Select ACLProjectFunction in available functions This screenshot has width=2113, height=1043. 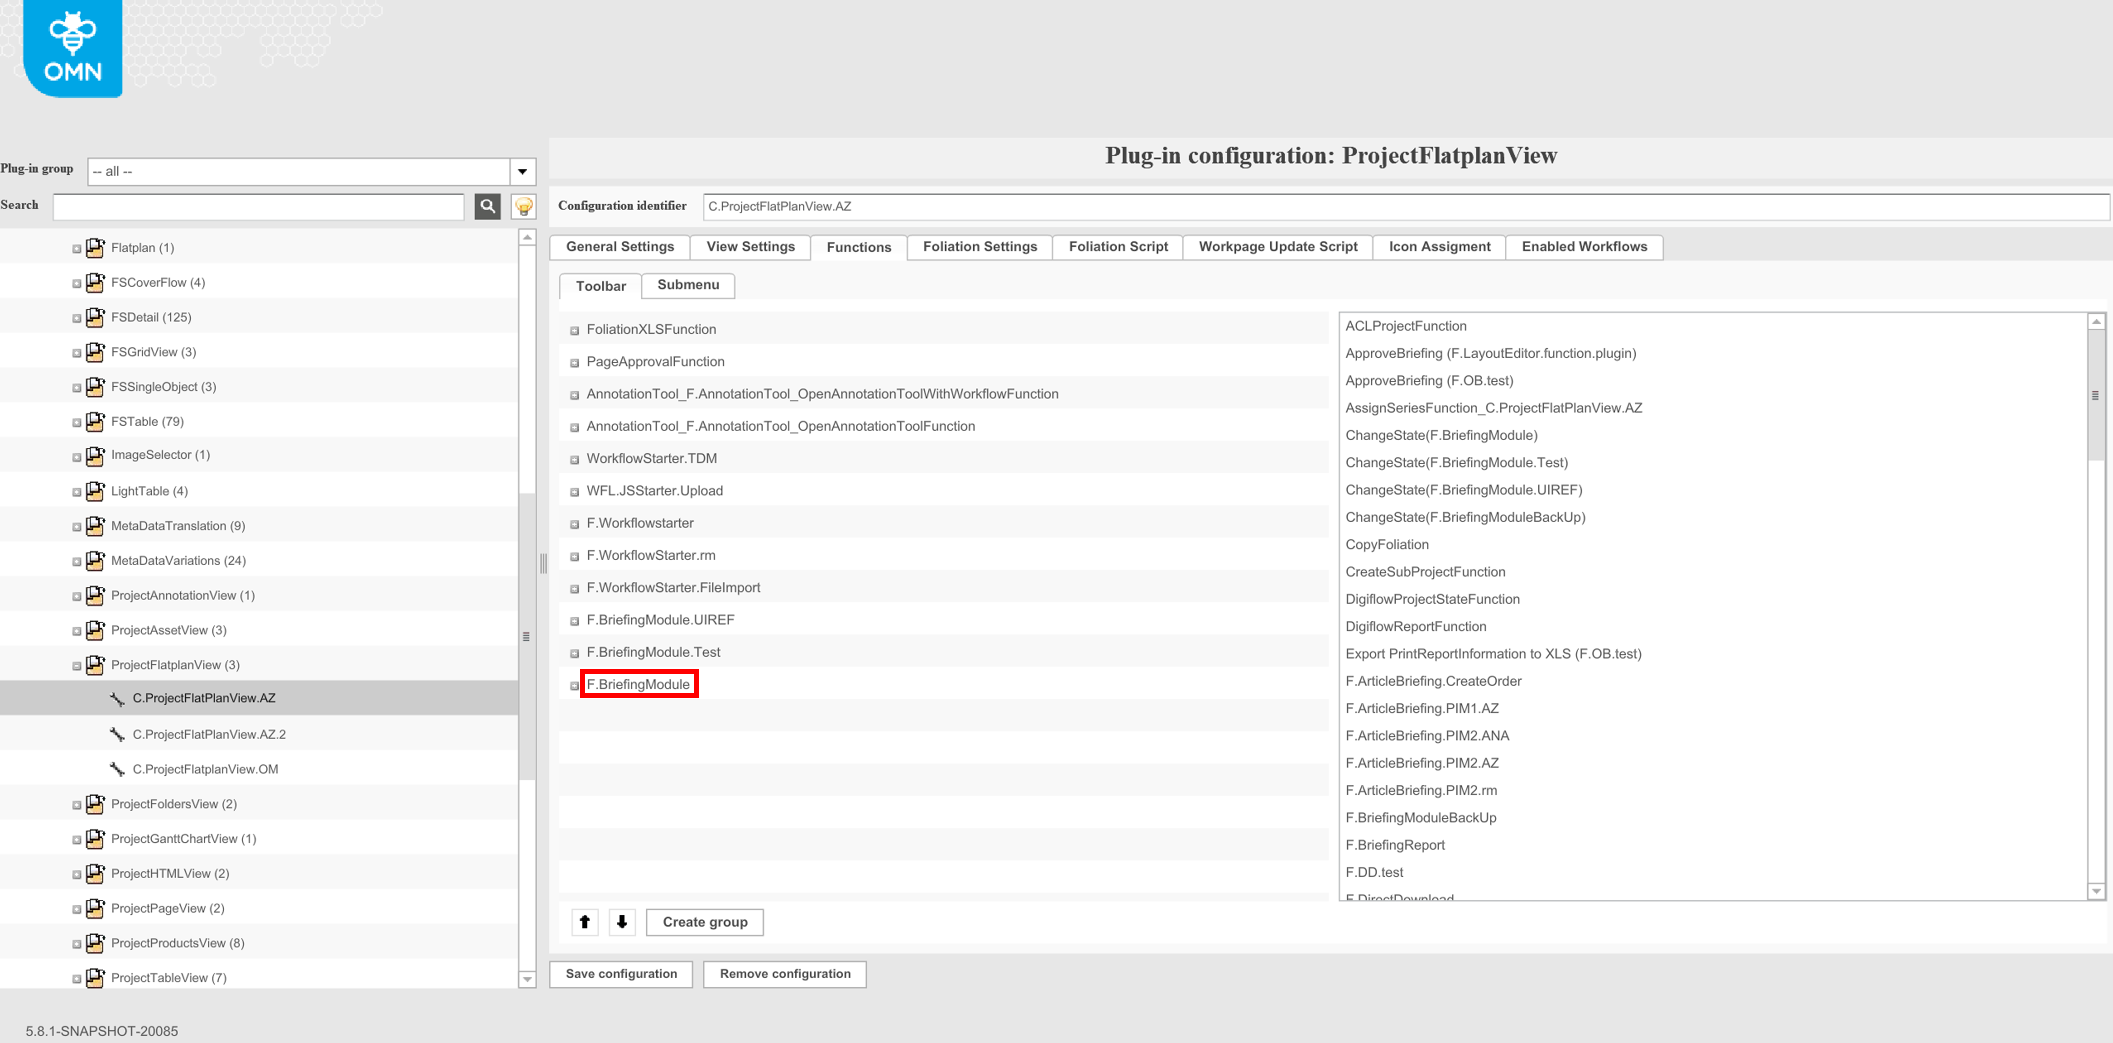tap(1405, 326)
